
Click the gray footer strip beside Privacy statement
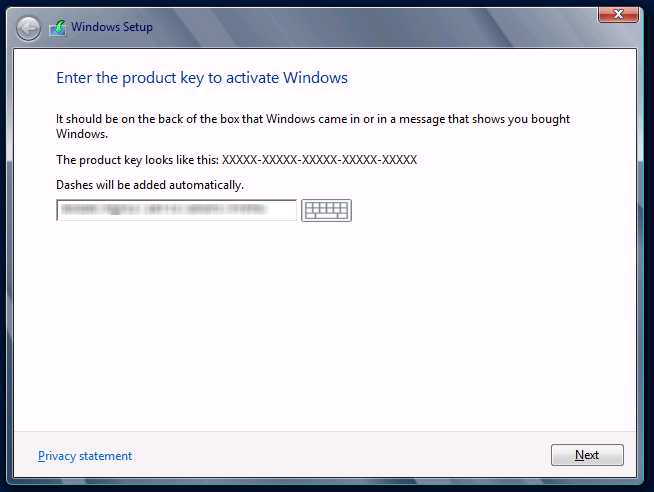(340, 456)
